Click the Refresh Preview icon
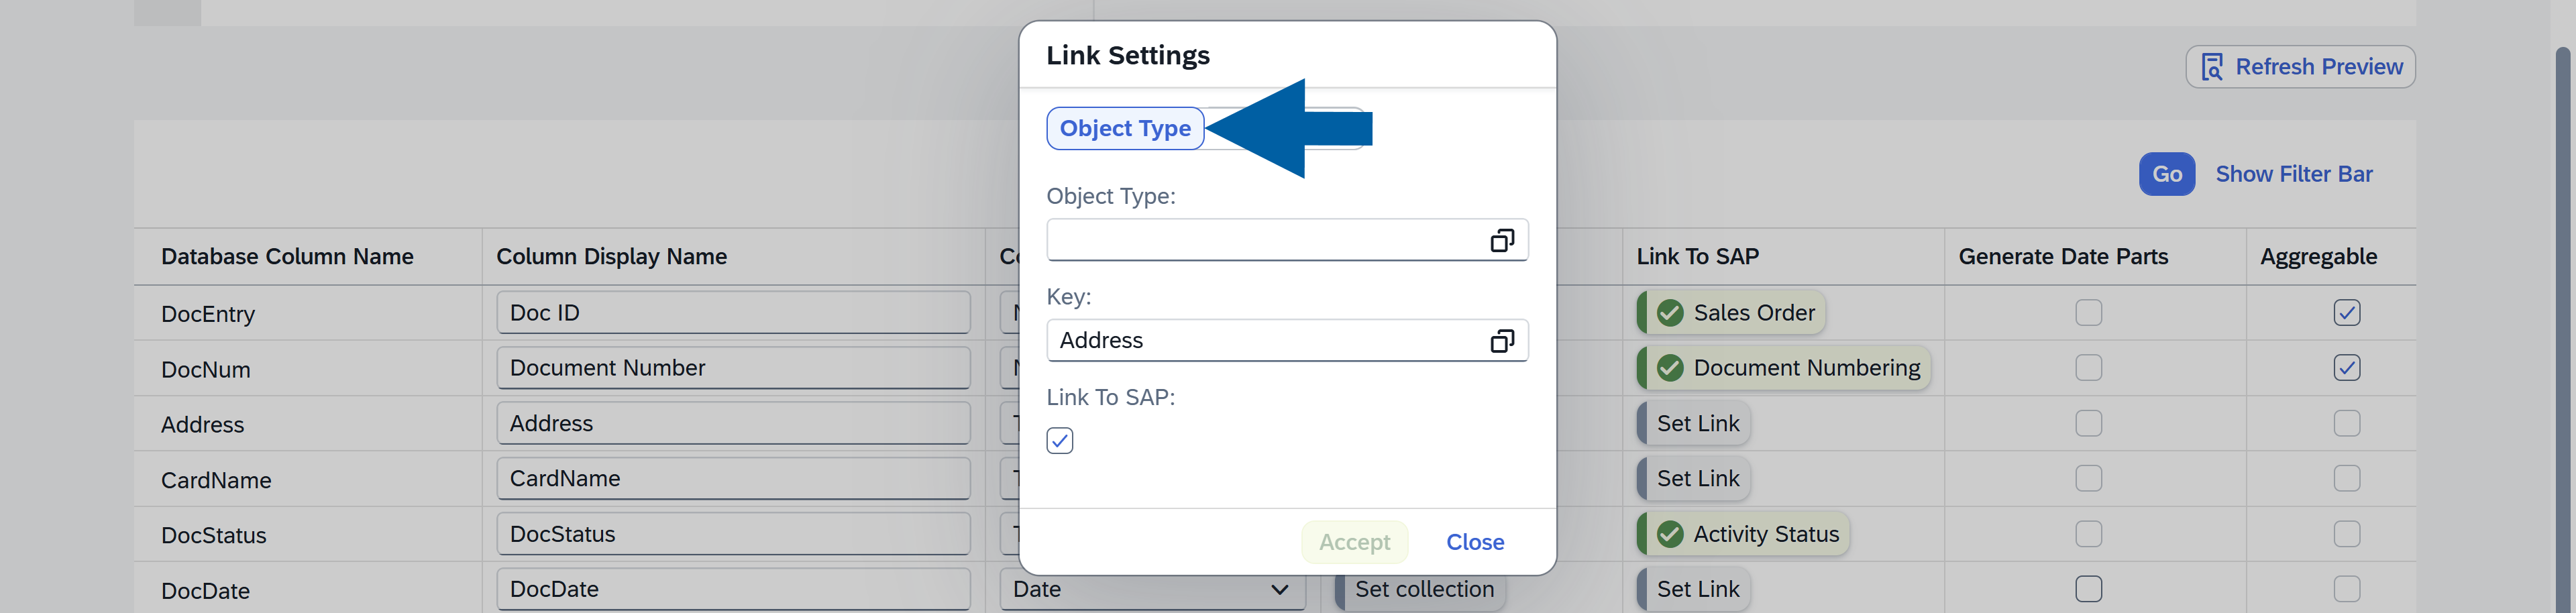 pyautogui.click(x=2211, y=67)
